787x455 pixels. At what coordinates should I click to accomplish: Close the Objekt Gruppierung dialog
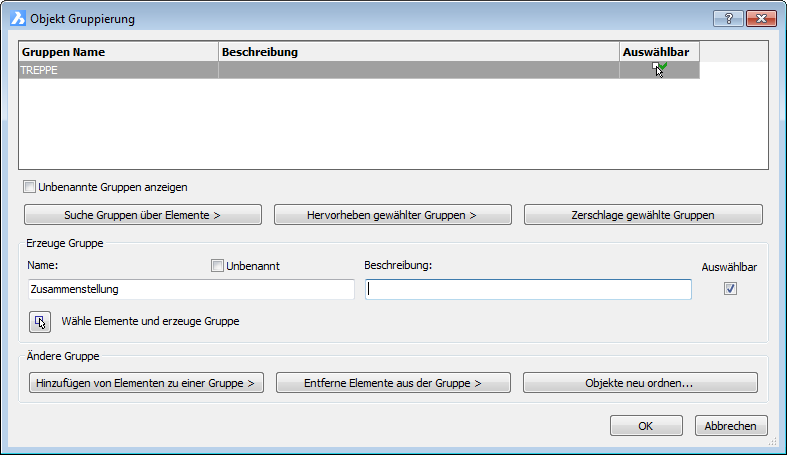pos(759,19)
